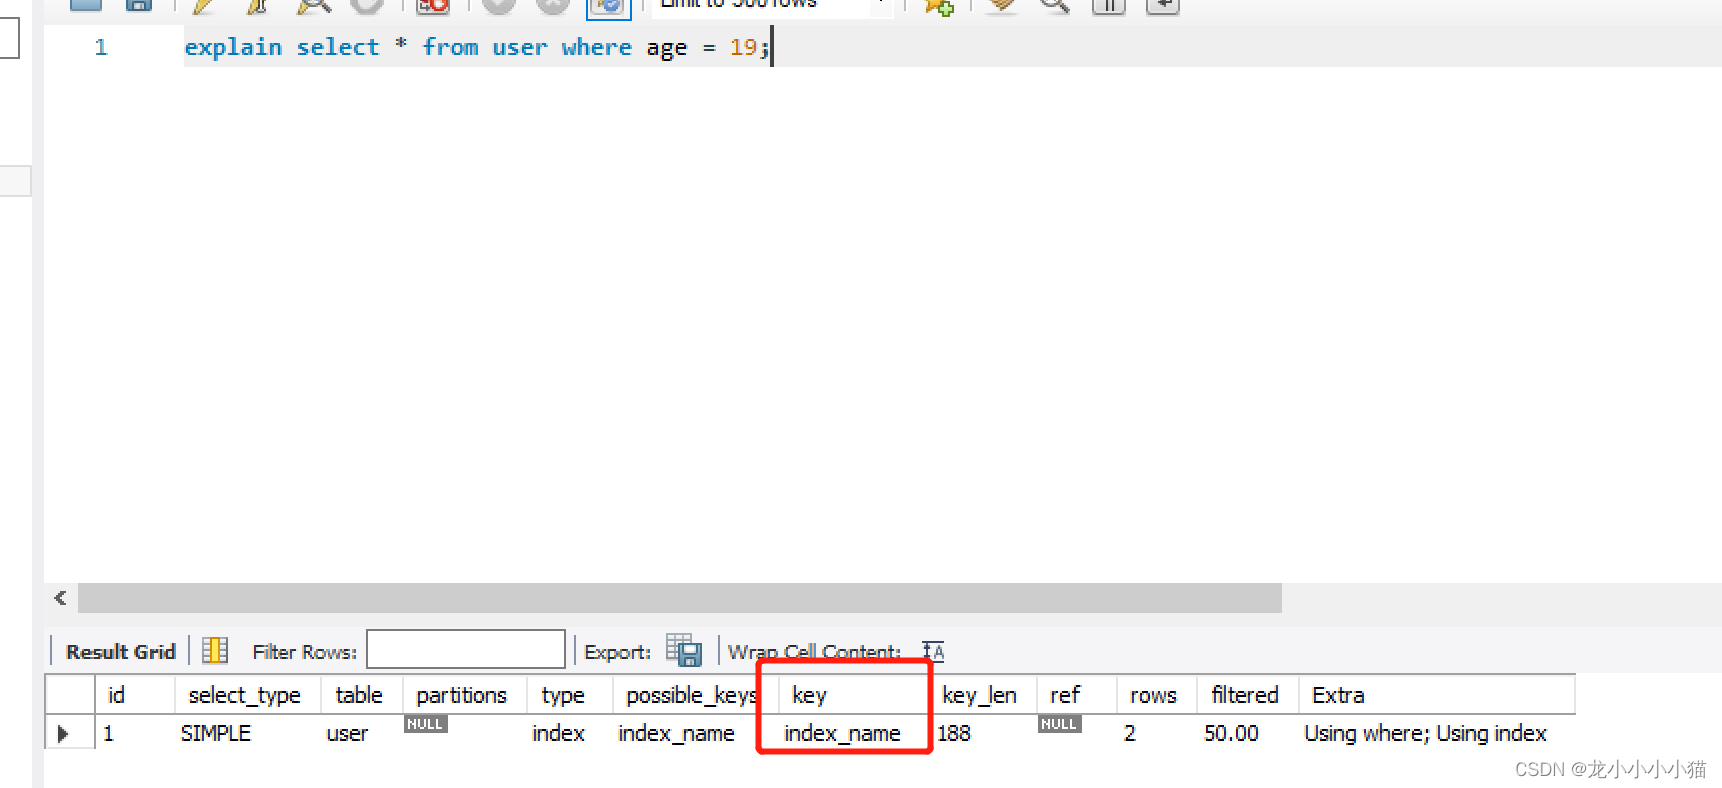Click line number 1 in editor gutter
The height and width of the screenshot is (788, 1722).
tap(101, 47)
